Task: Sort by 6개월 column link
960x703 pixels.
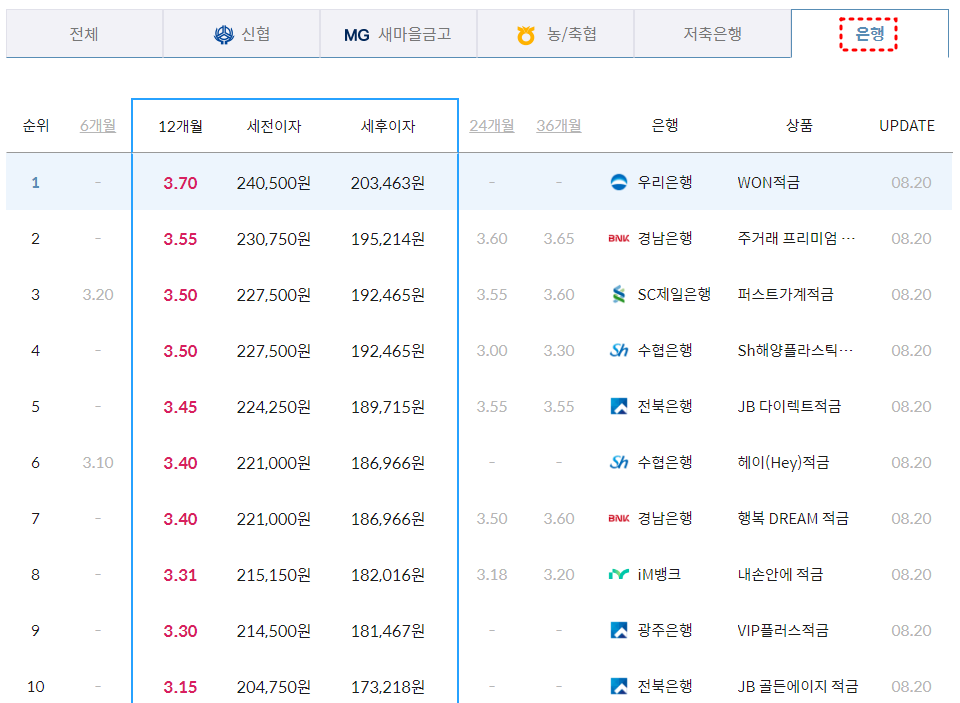Action: [x=98, y=126]
